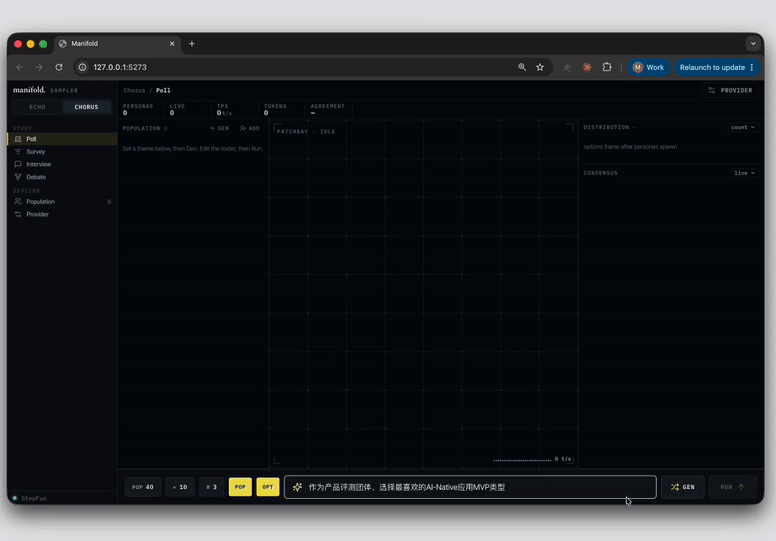Screen dimensions: 776x541
Task: Toggle the yellow POP button
Action: 240,487
